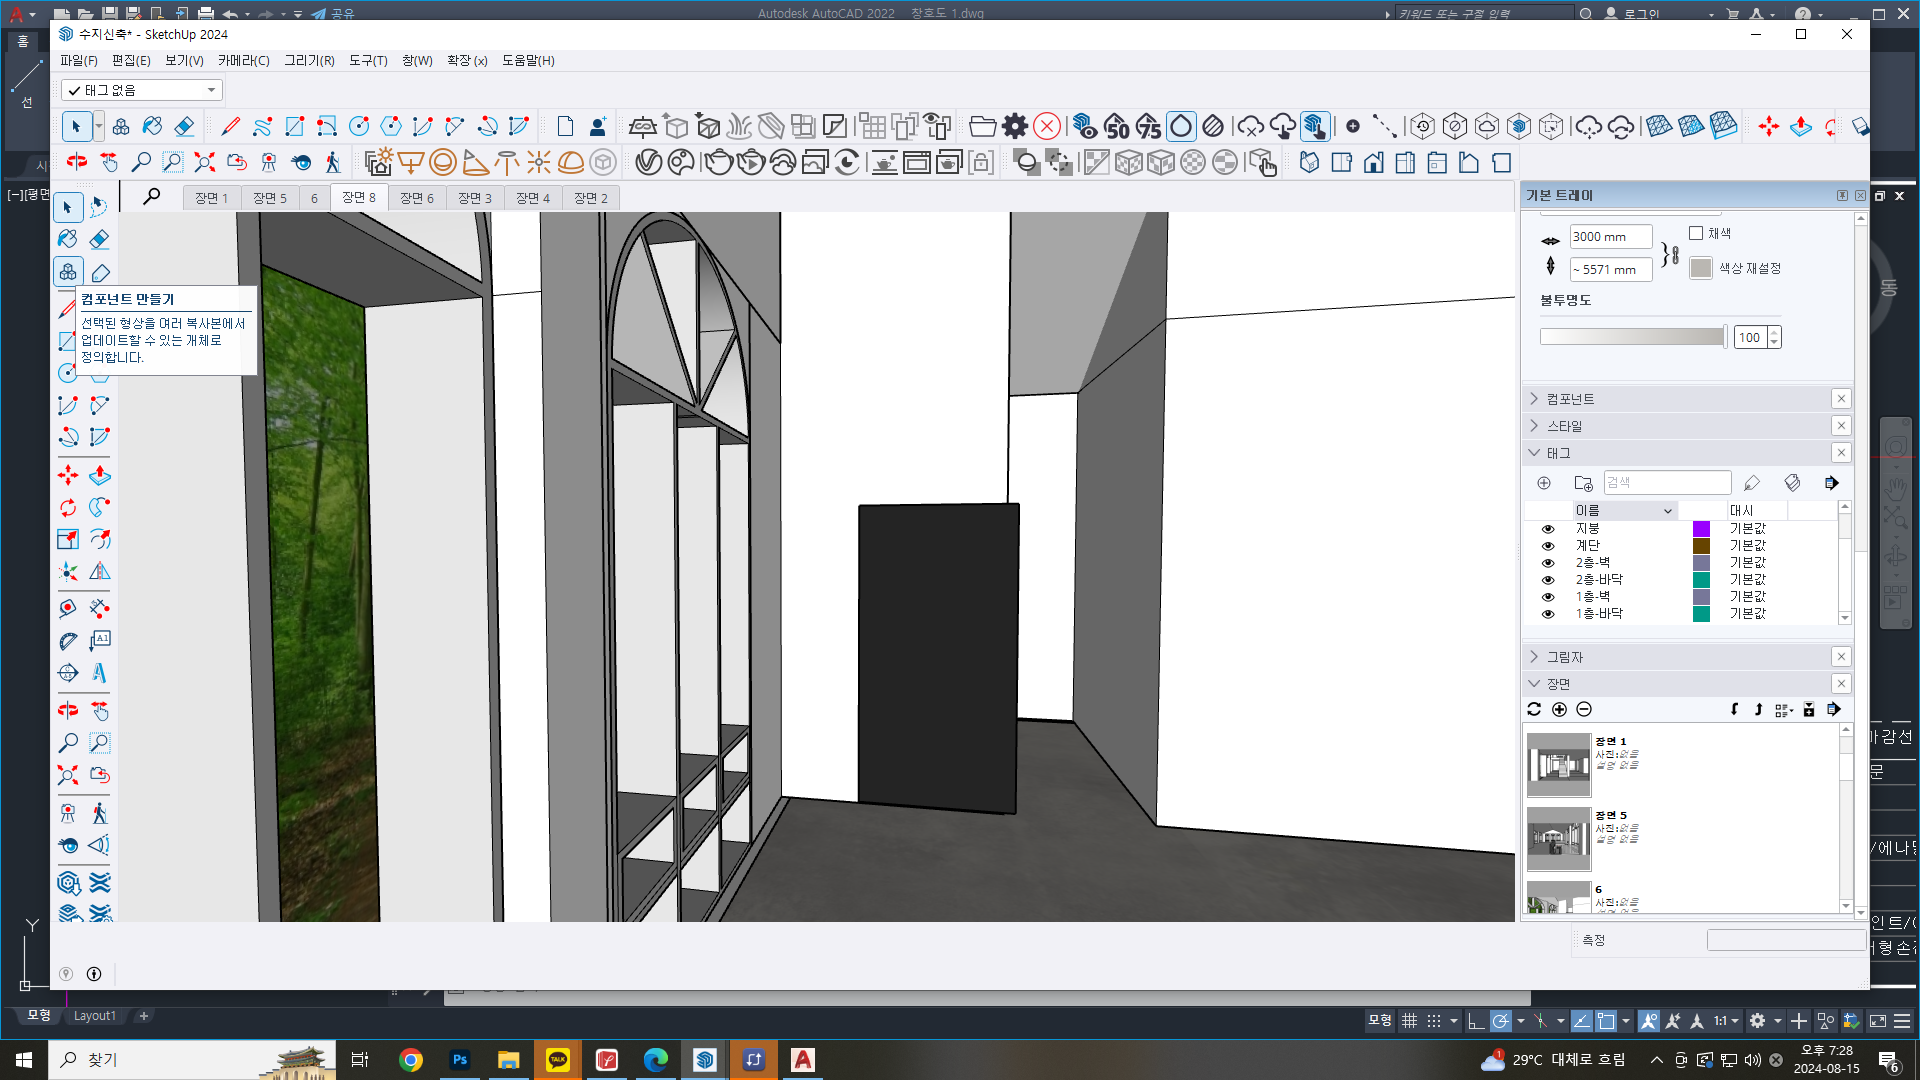Select the Paint Bucket tool
The width and height of the screenshot is (1920, 1080).
coord(67,239)
